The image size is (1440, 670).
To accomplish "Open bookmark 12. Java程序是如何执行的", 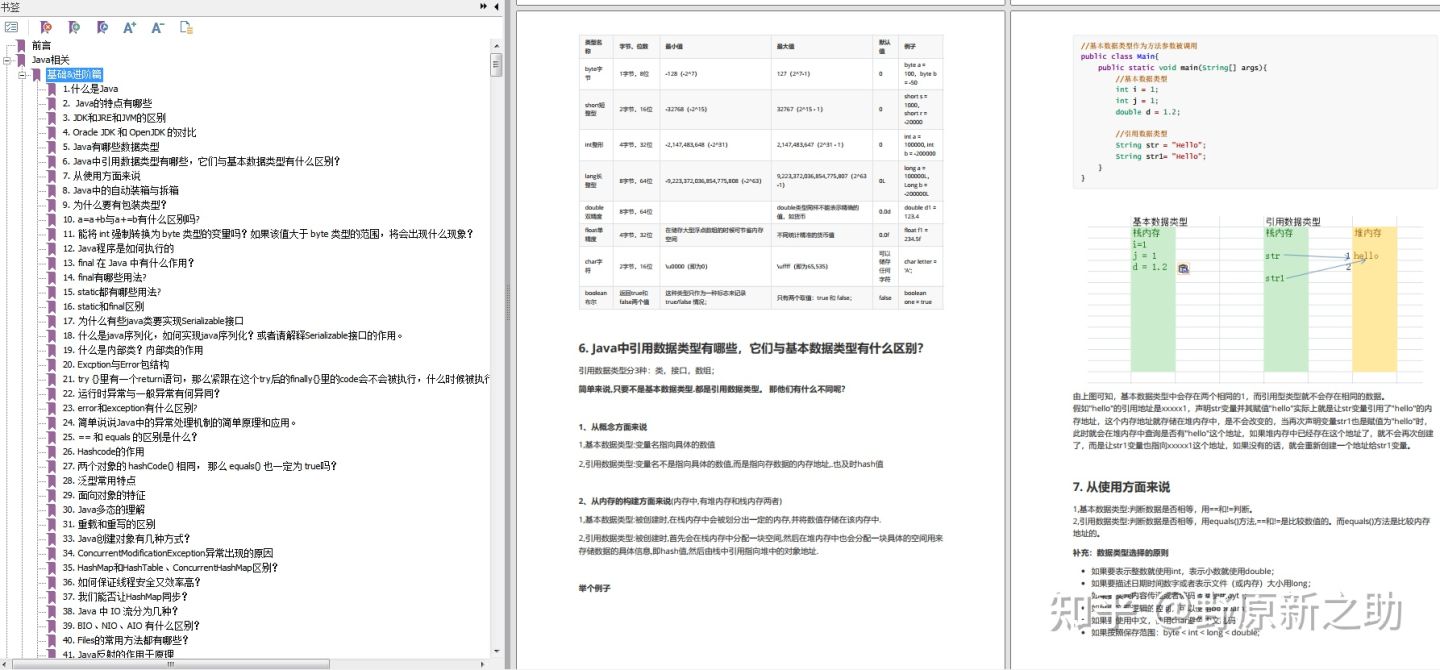I will pos(118,248).
